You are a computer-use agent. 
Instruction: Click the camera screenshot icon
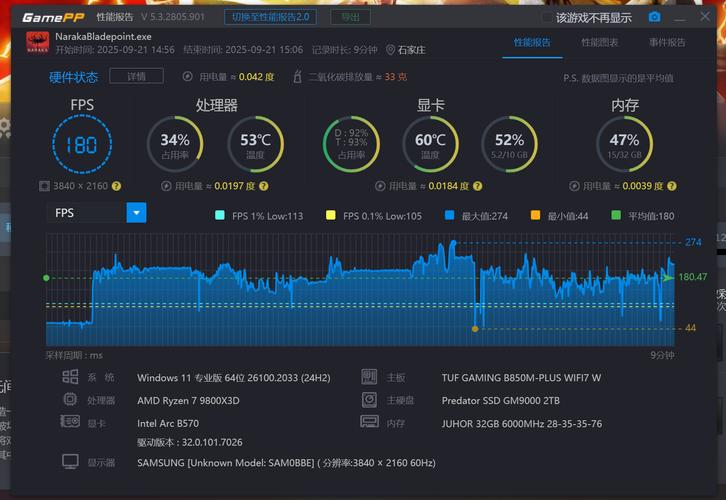654,17
